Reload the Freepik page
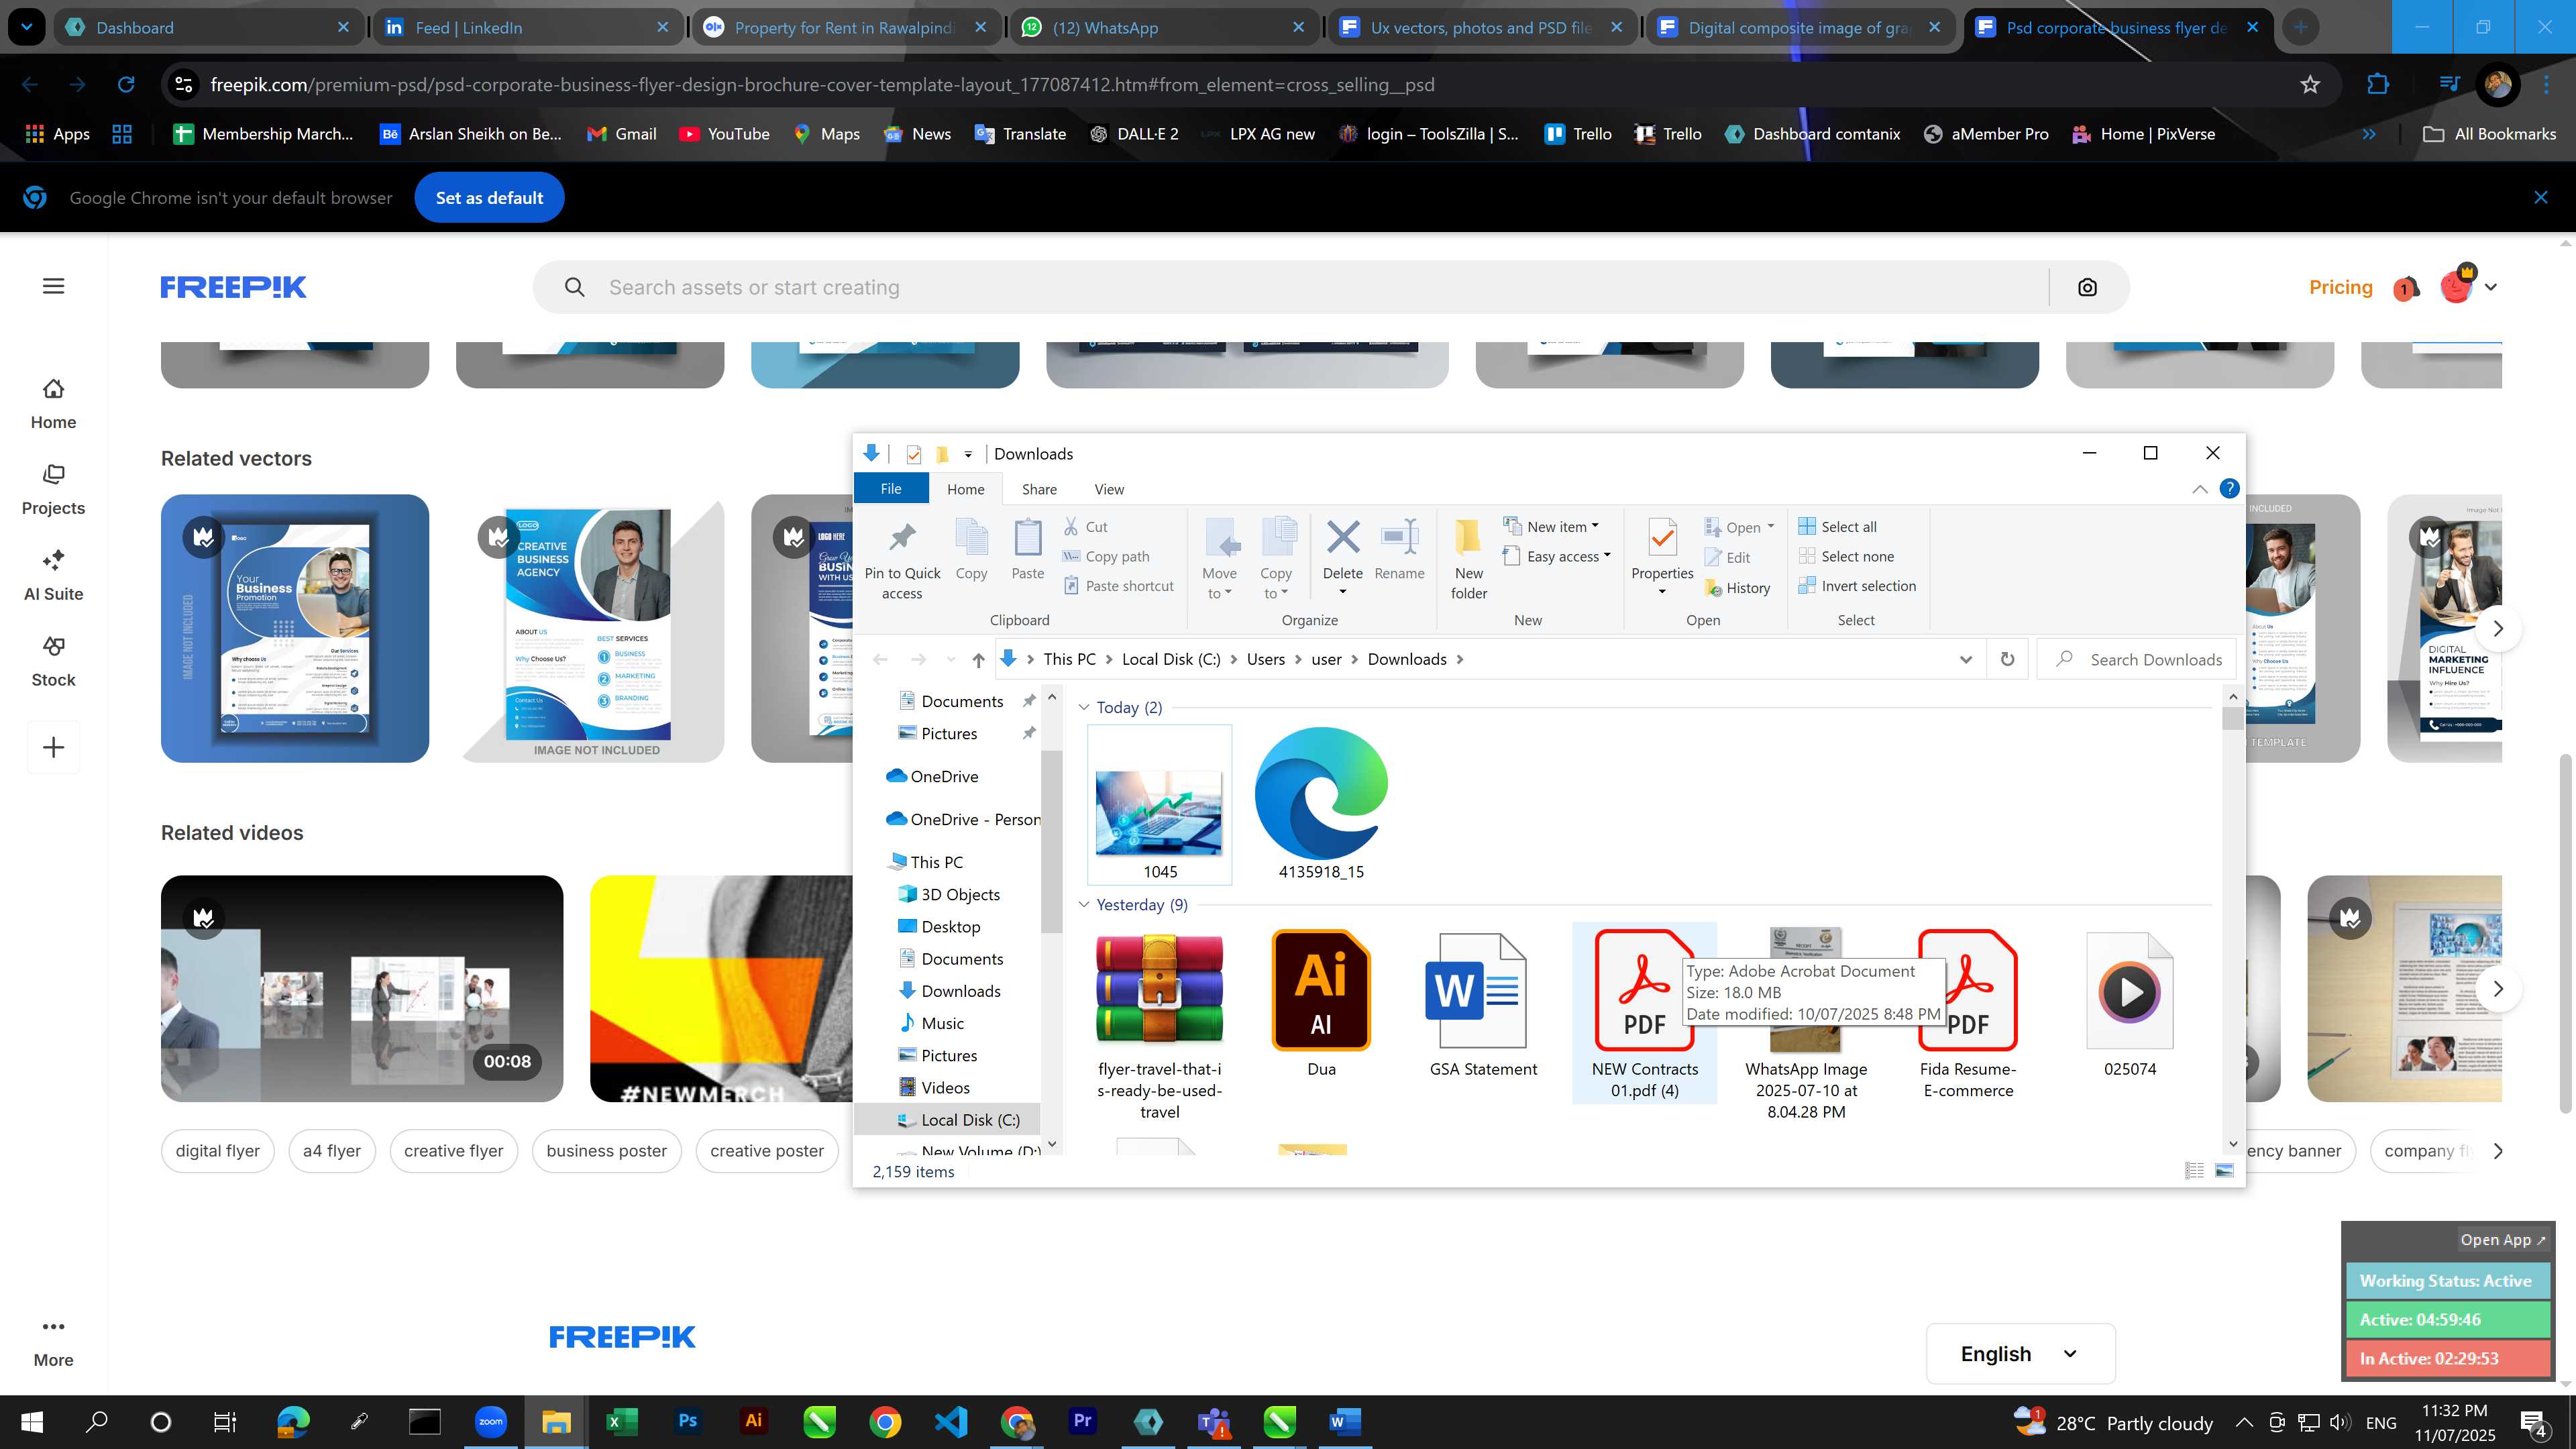The width and height of the screenshot is (2576, 1449). click(126, 85)
